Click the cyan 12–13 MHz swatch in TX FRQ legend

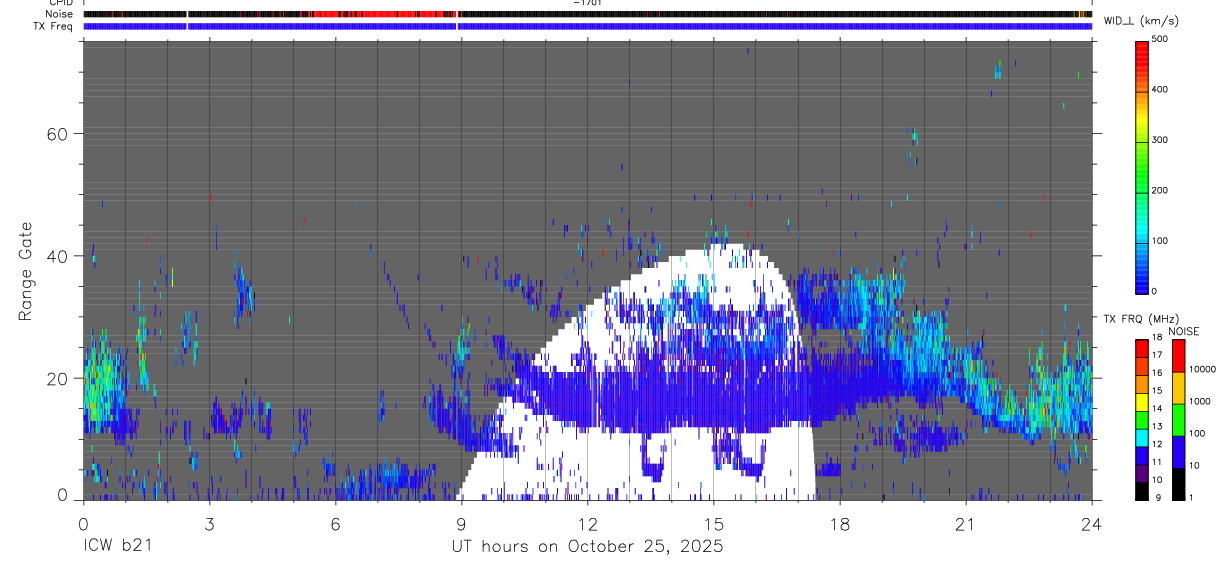pyautogui.click(x=1144, y=438)
